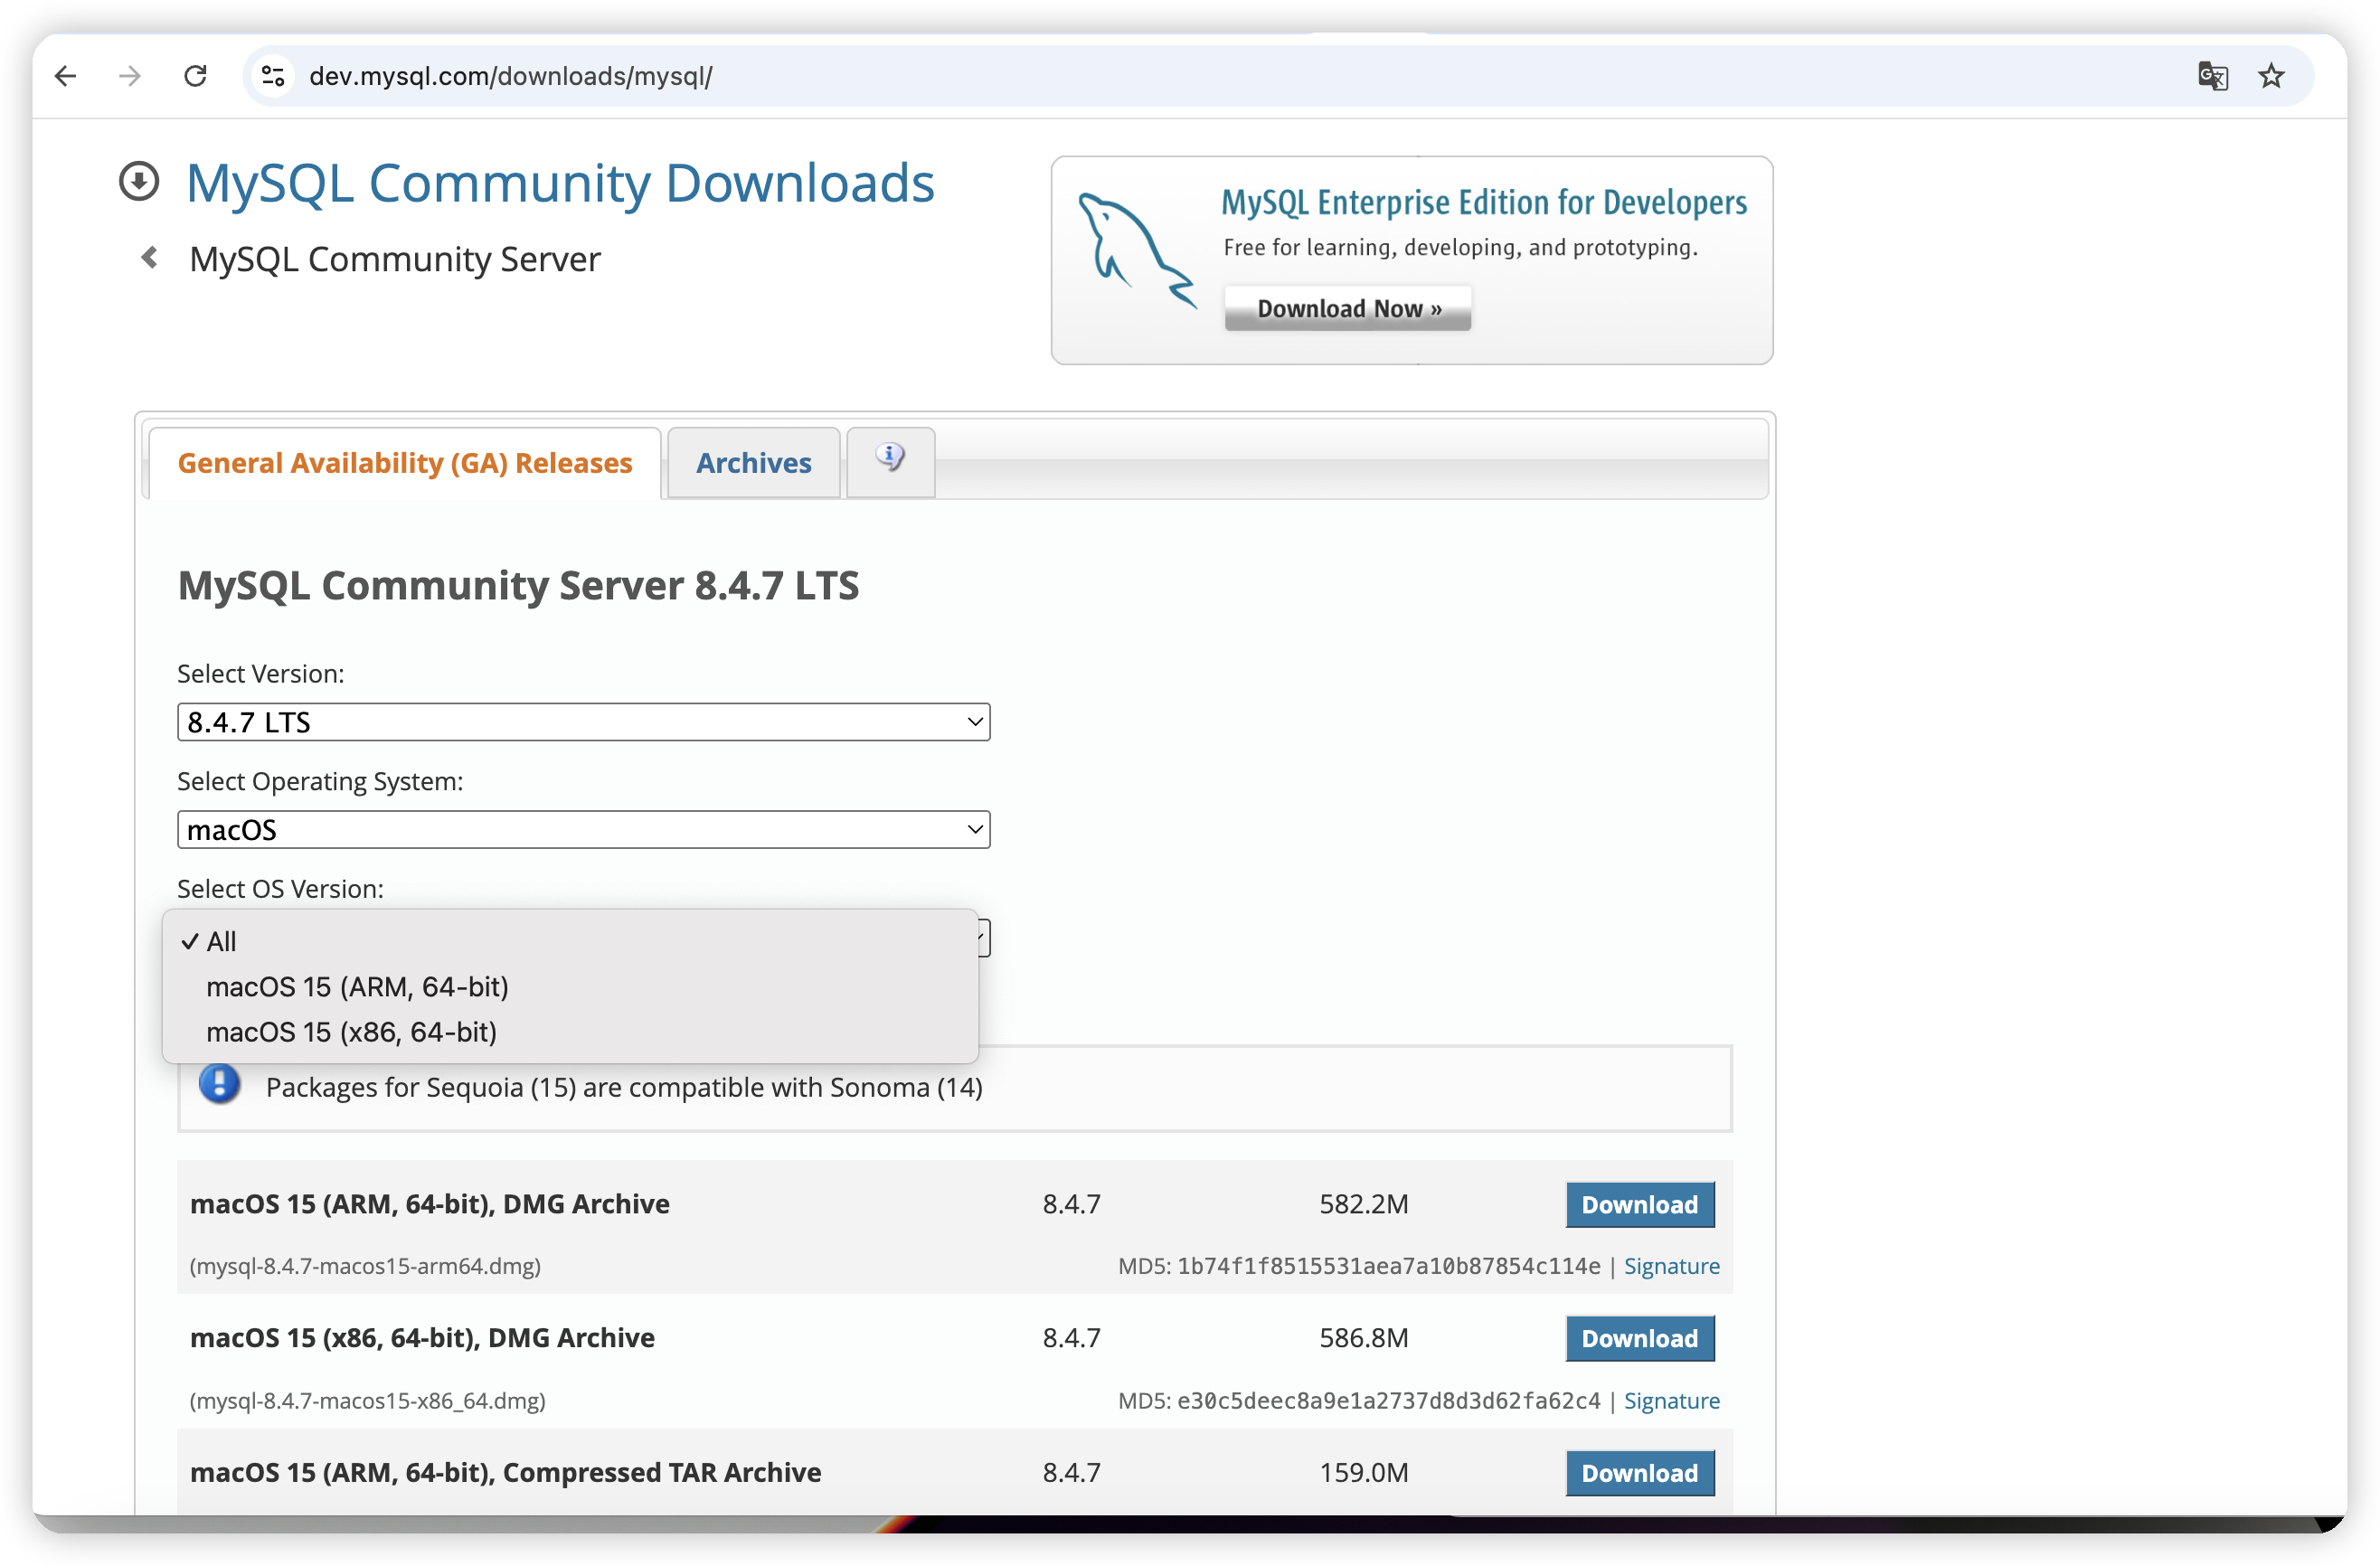Click the download circle icon by heading
Screen dimensions: 2380x1566
(139, 182)
